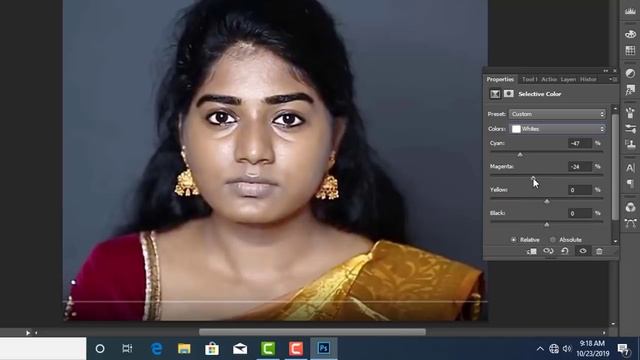This screenshot has width=640, height=360.
Task: Click the network globe tray icon
Action: 554,349
